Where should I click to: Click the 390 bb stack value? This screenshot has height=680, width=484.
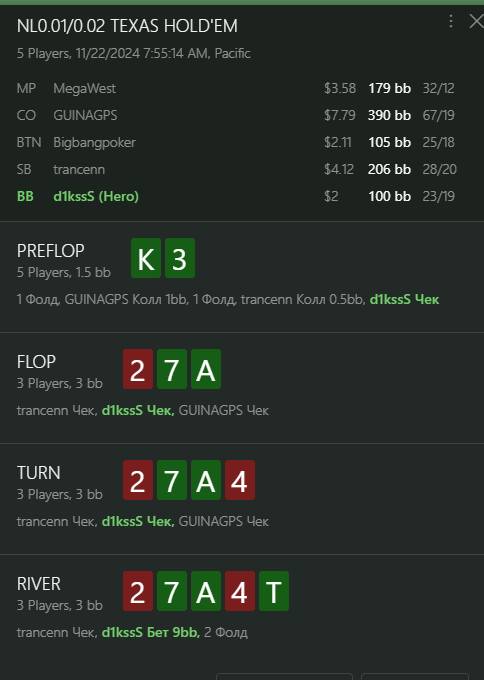389,115
